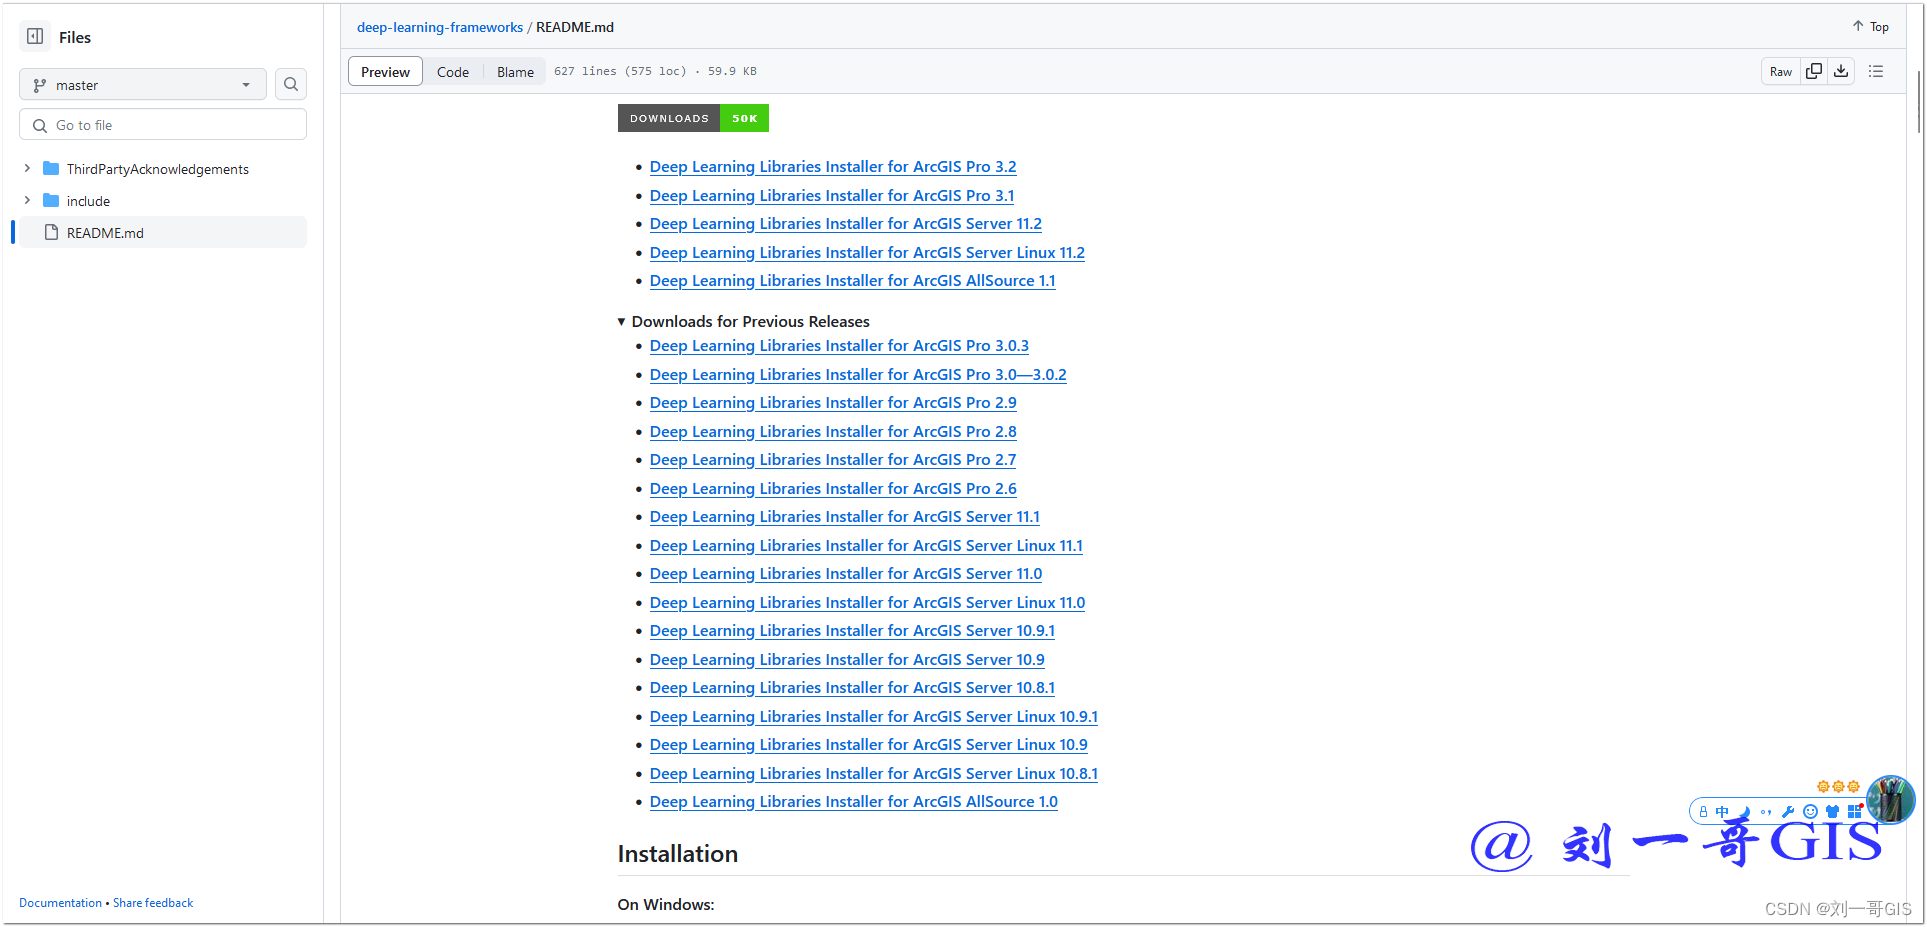The image size is (1927, 927).
Task: Click the Raw button
Action: click(x=1781, y=71)
